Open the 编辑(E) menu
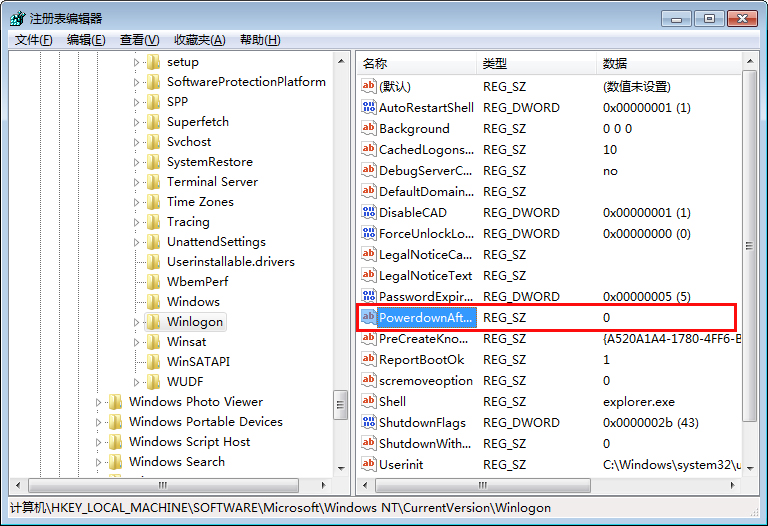Viewport: 768px width, 526px height. 86,40
